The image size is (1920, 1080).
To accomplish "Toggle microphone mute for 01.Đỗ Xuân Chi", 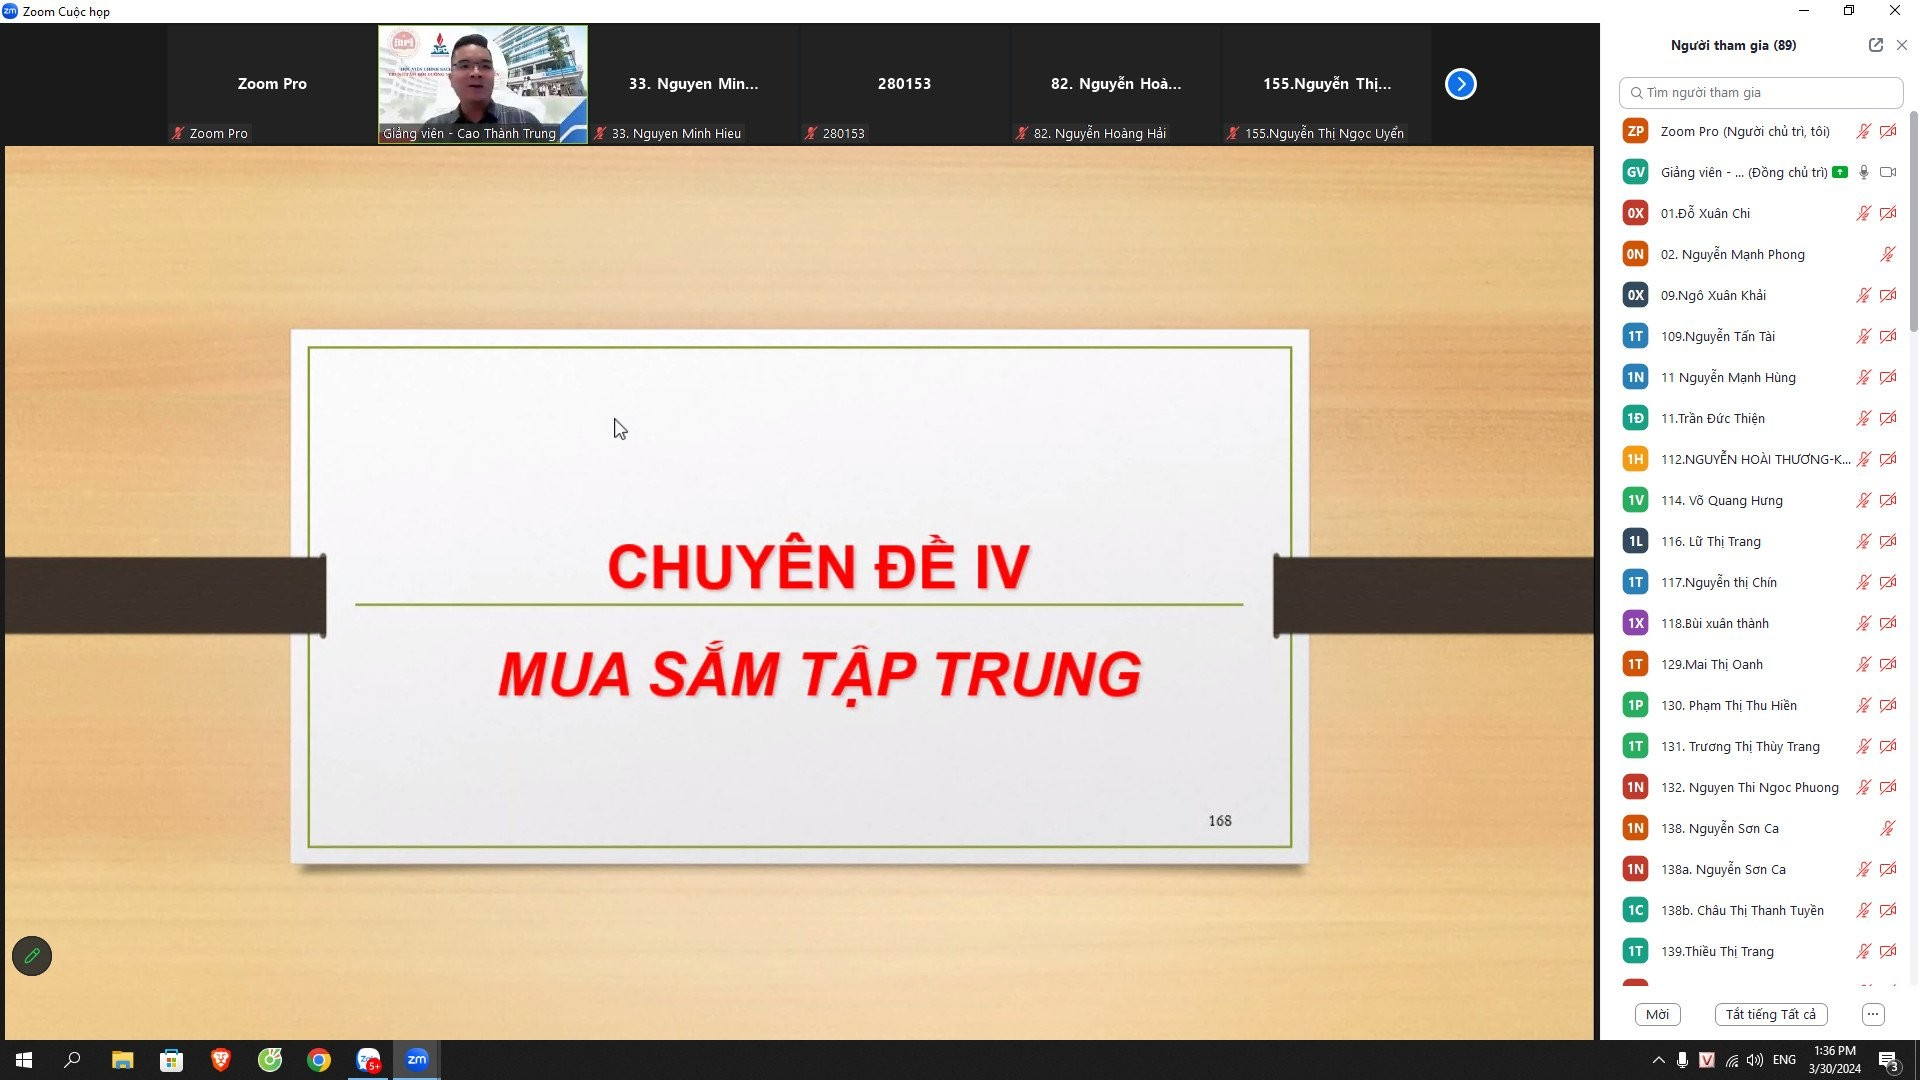I will click(x=1863, y=213).
